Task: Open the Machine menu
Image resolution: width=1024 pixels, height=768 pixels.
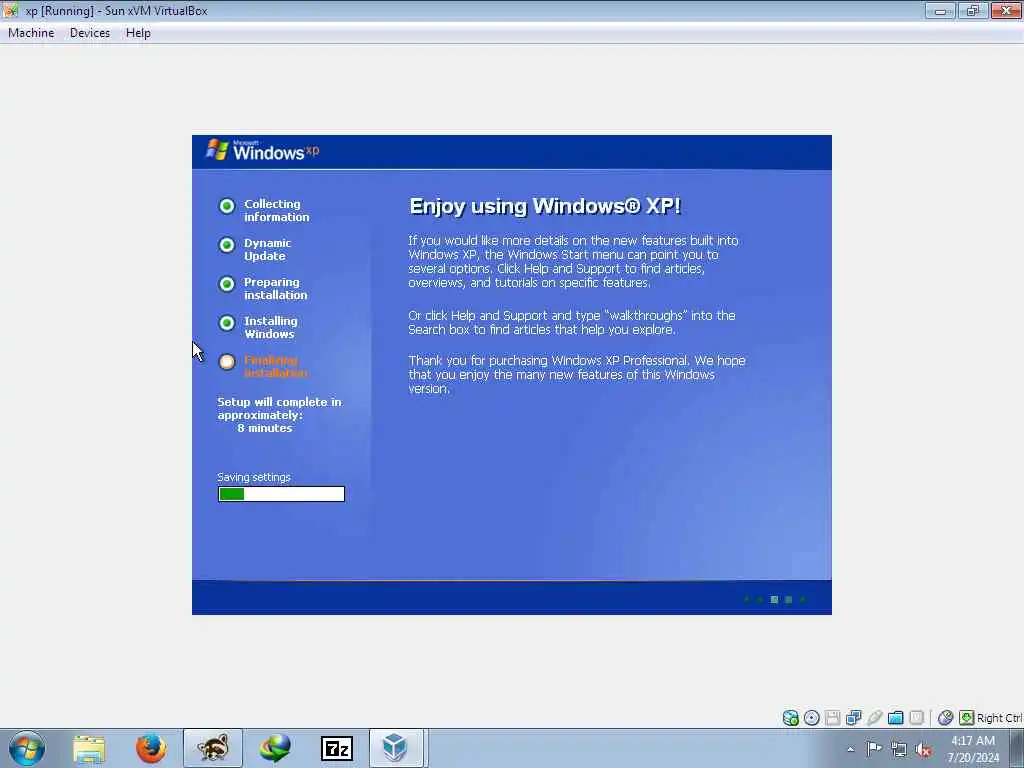Action: pyautogui.click(x=31, y=33)
